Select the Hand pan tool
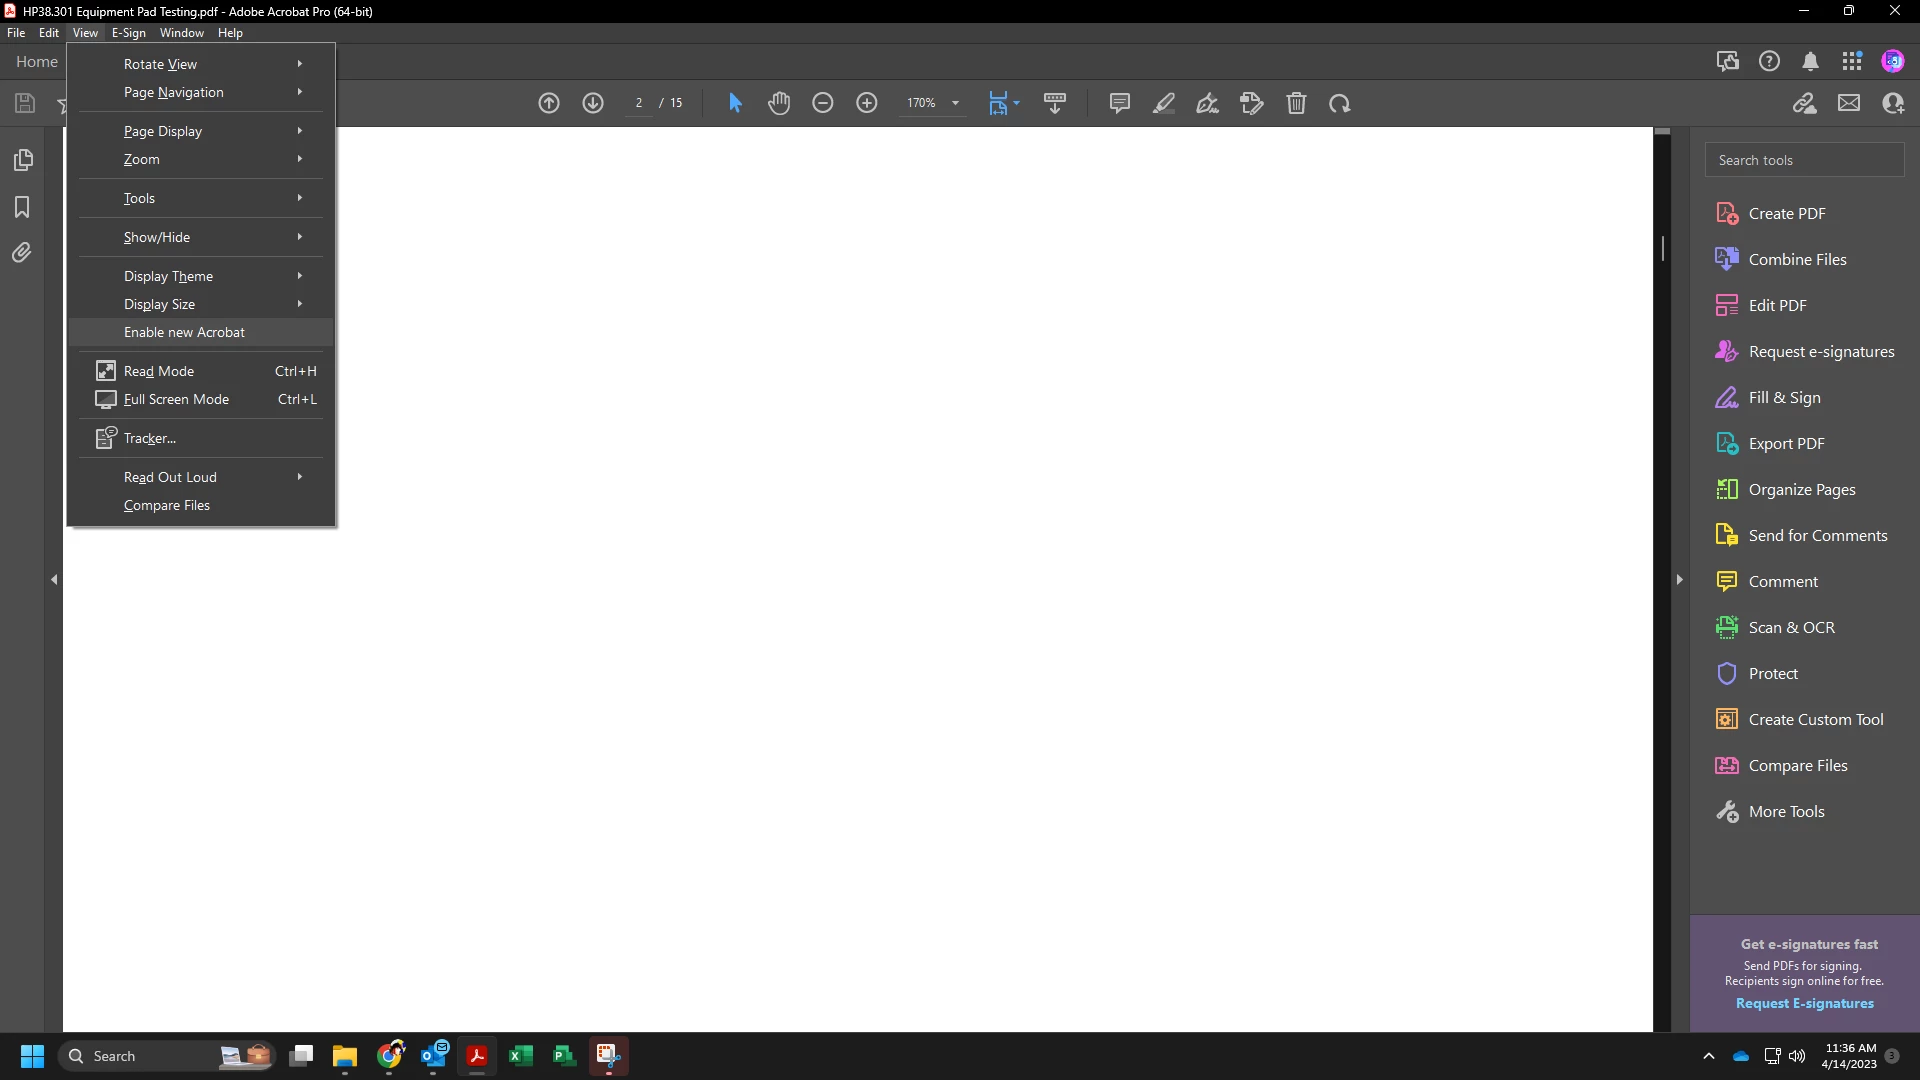 (x=779, y=103)
